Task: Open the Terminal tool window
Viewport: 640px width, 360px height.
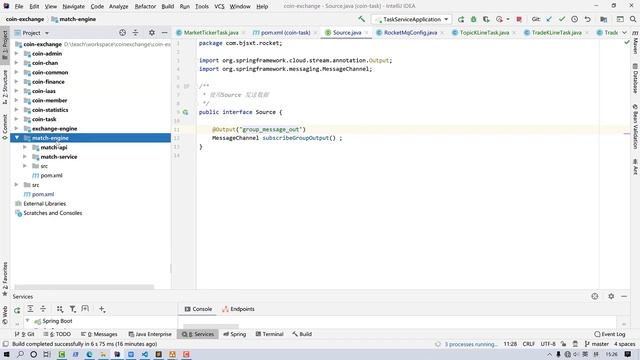Action: pos(269,334)
